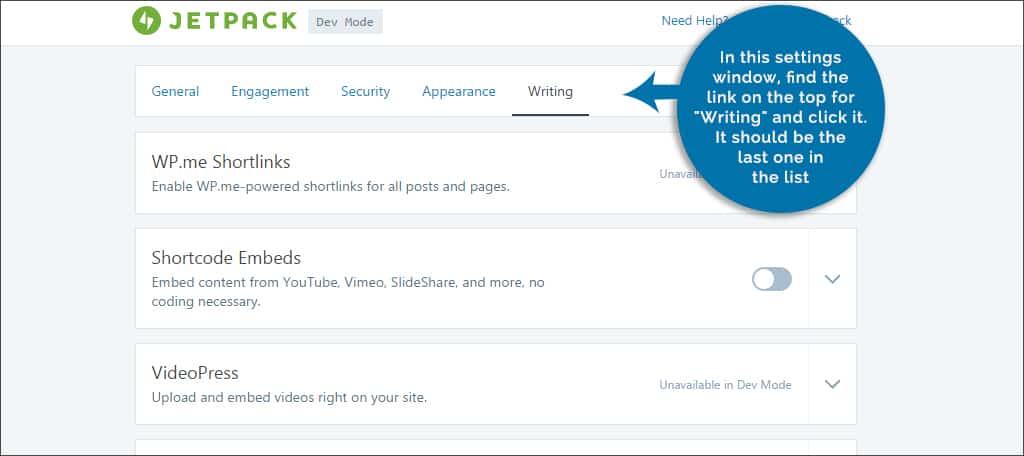Go to the Appearance tab

(459, 91)
